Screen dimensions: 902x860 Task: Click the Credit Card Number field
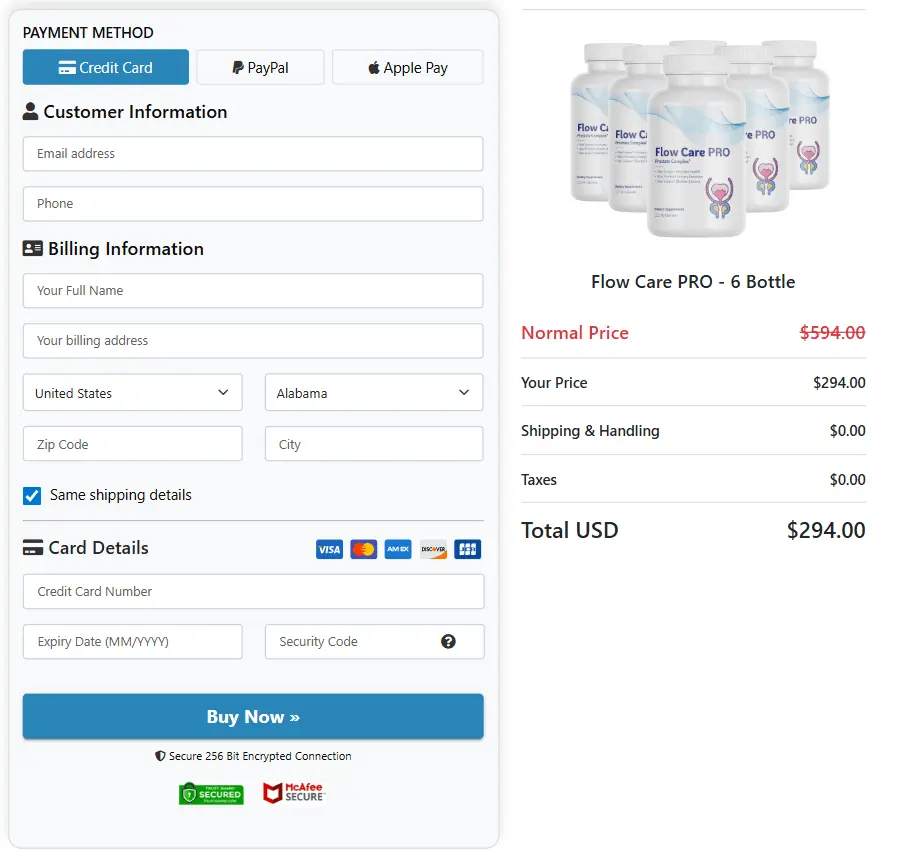pos(252,592)
